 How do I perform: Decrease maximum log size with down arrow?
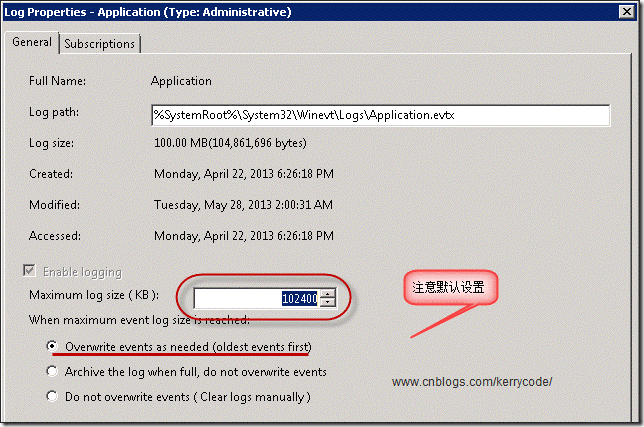(x=328, y=303)
